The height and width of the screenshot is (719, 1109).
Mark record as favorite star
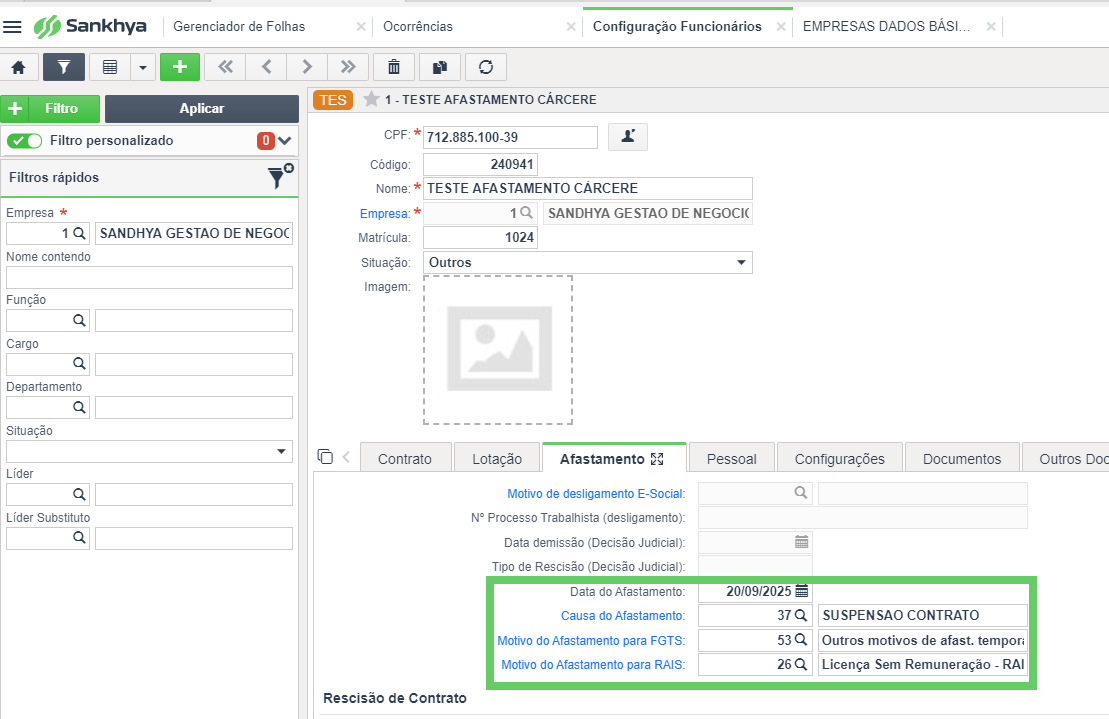pos(371,99)
